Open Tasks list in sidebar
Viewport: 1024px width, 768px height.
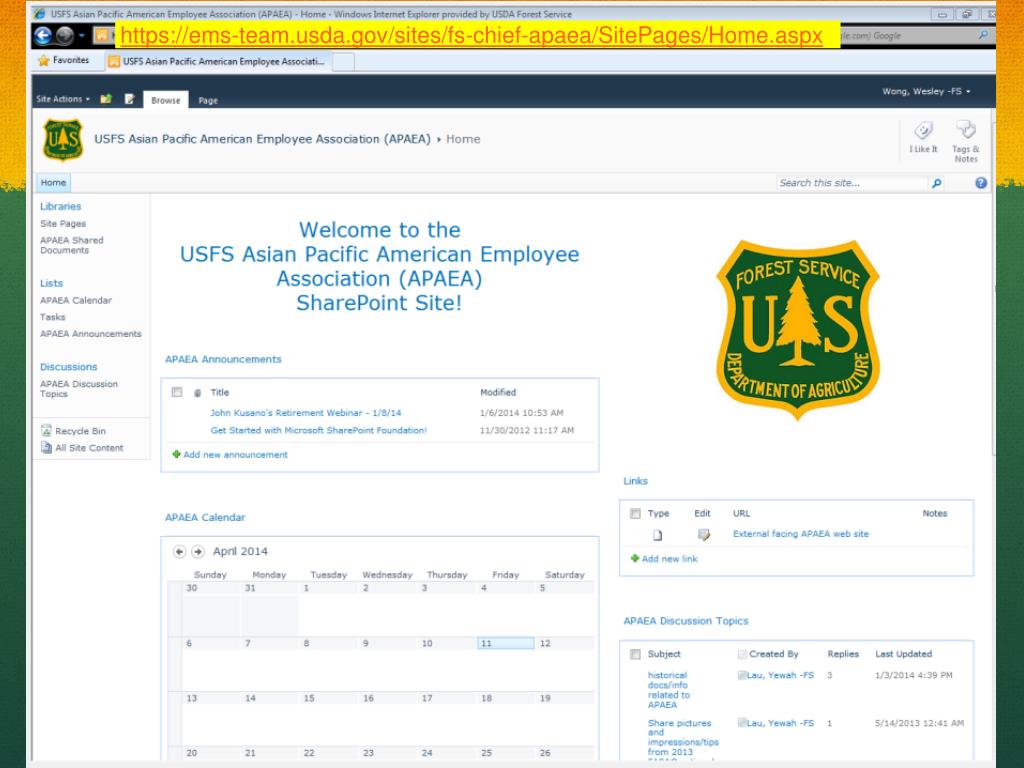tap(52, 317)
